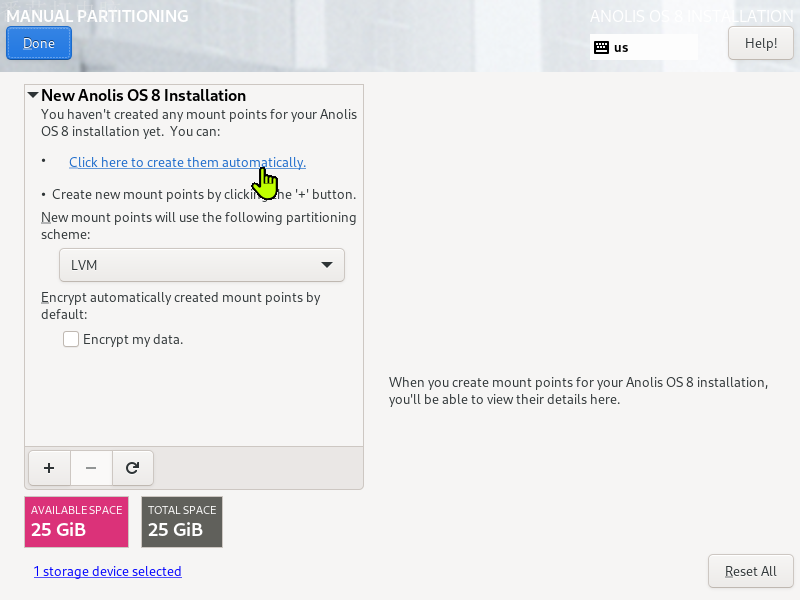Screen dimensions: 800x600
Task: Click the 'us' keyboard layout text
Action: [x=621, y=47]
